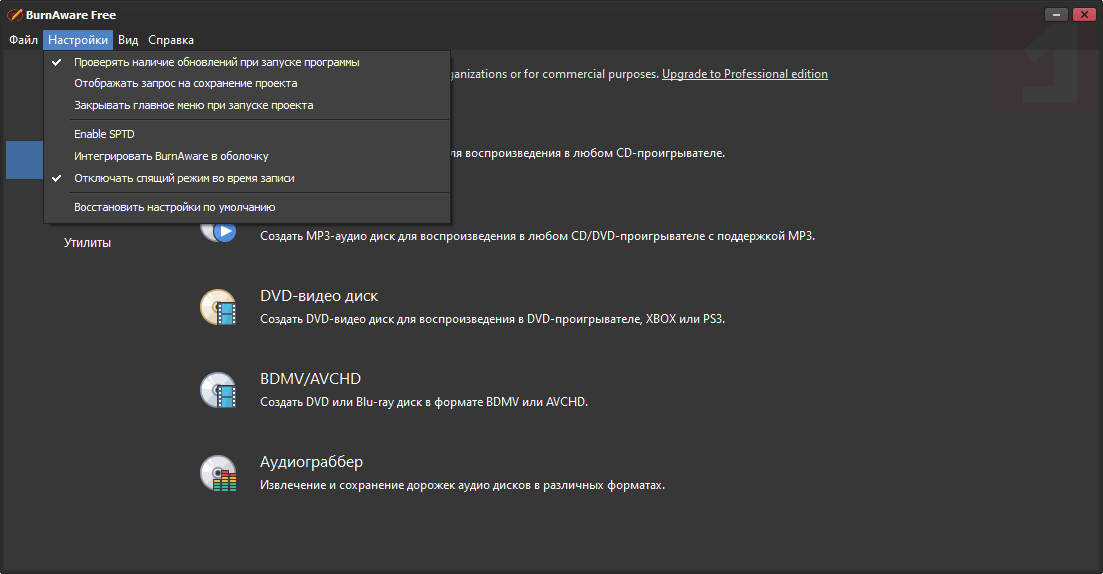Uncheck disabling sleep mode during recording
Viewport: 1103px width, 574px height.
[x=184, y=178]
